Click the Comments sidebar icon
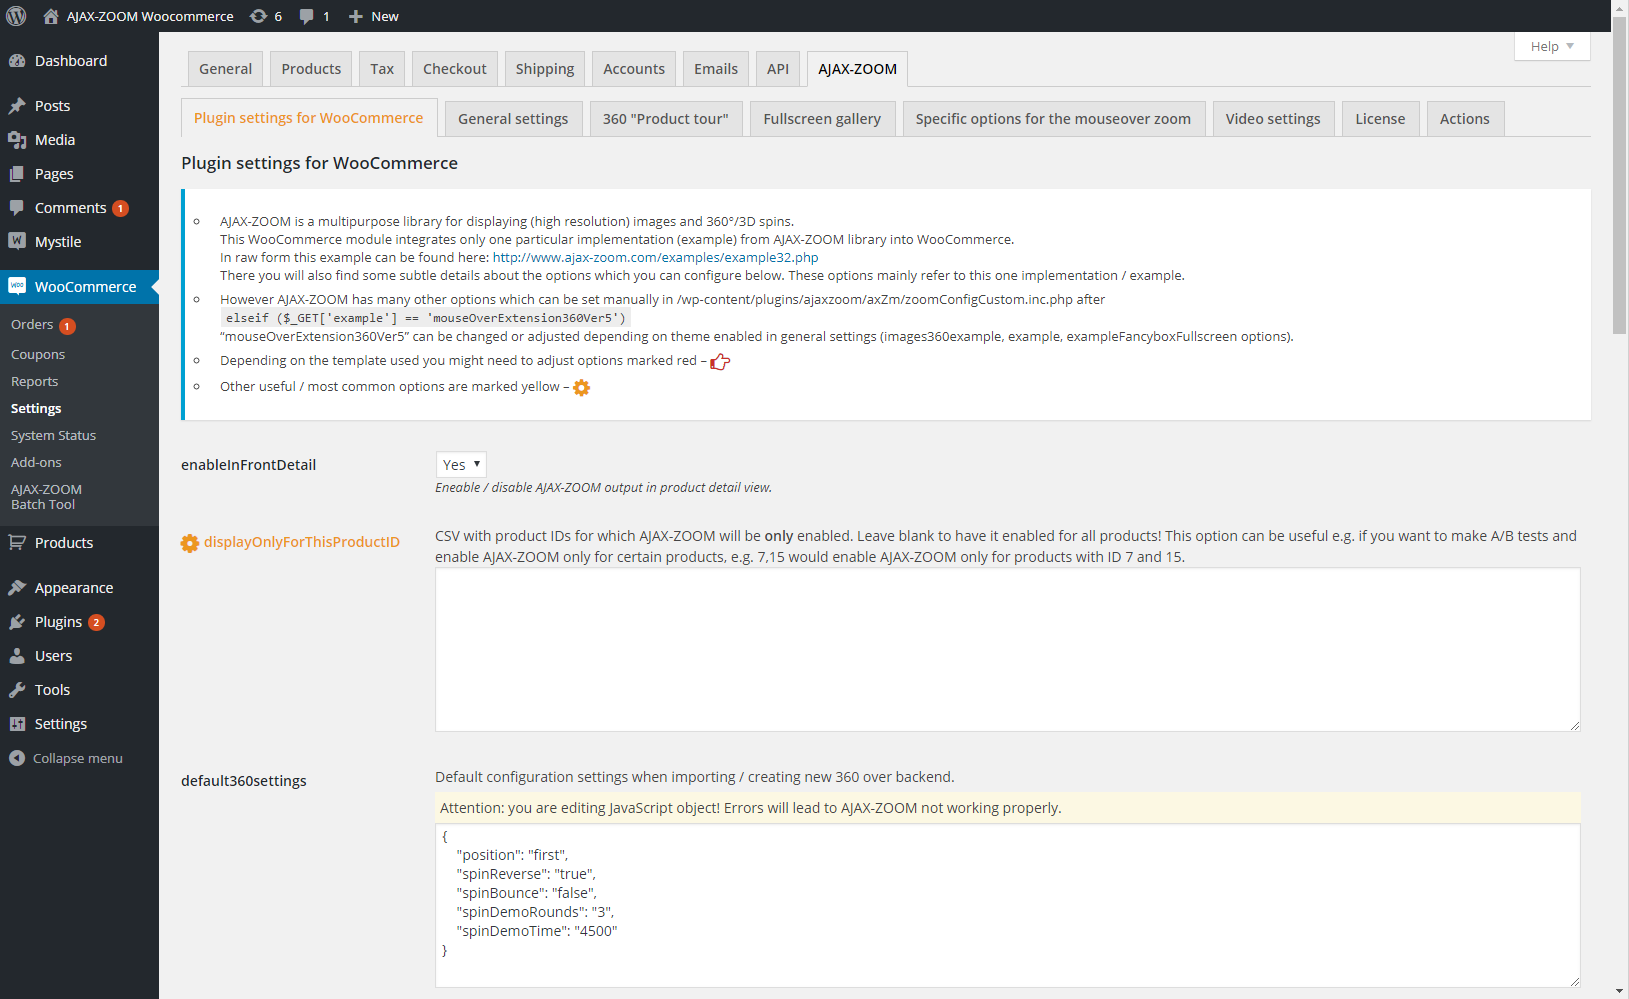The image size is (1629, 999). click(x=17, y=208)
